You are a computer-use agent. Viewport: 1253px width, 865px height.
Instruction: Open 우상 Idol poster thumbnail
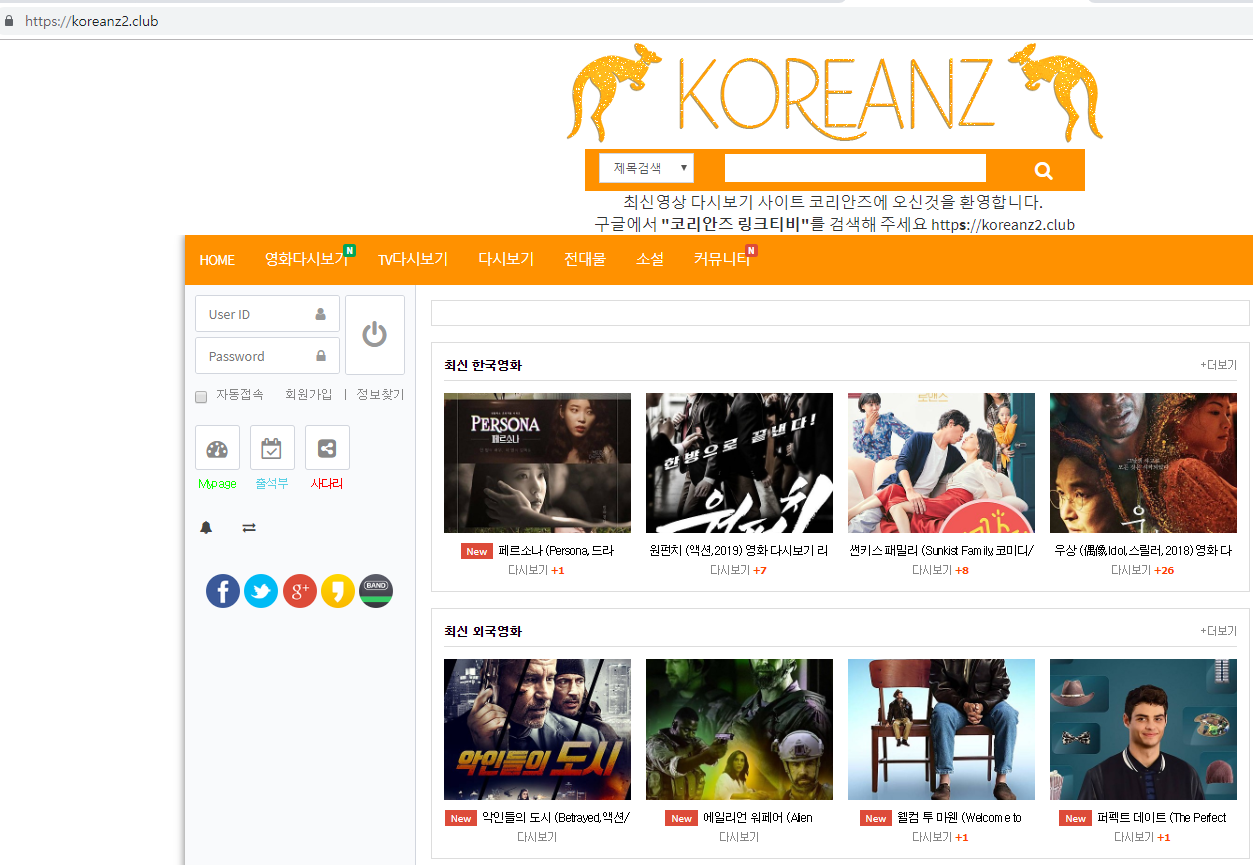point(1143,463)
